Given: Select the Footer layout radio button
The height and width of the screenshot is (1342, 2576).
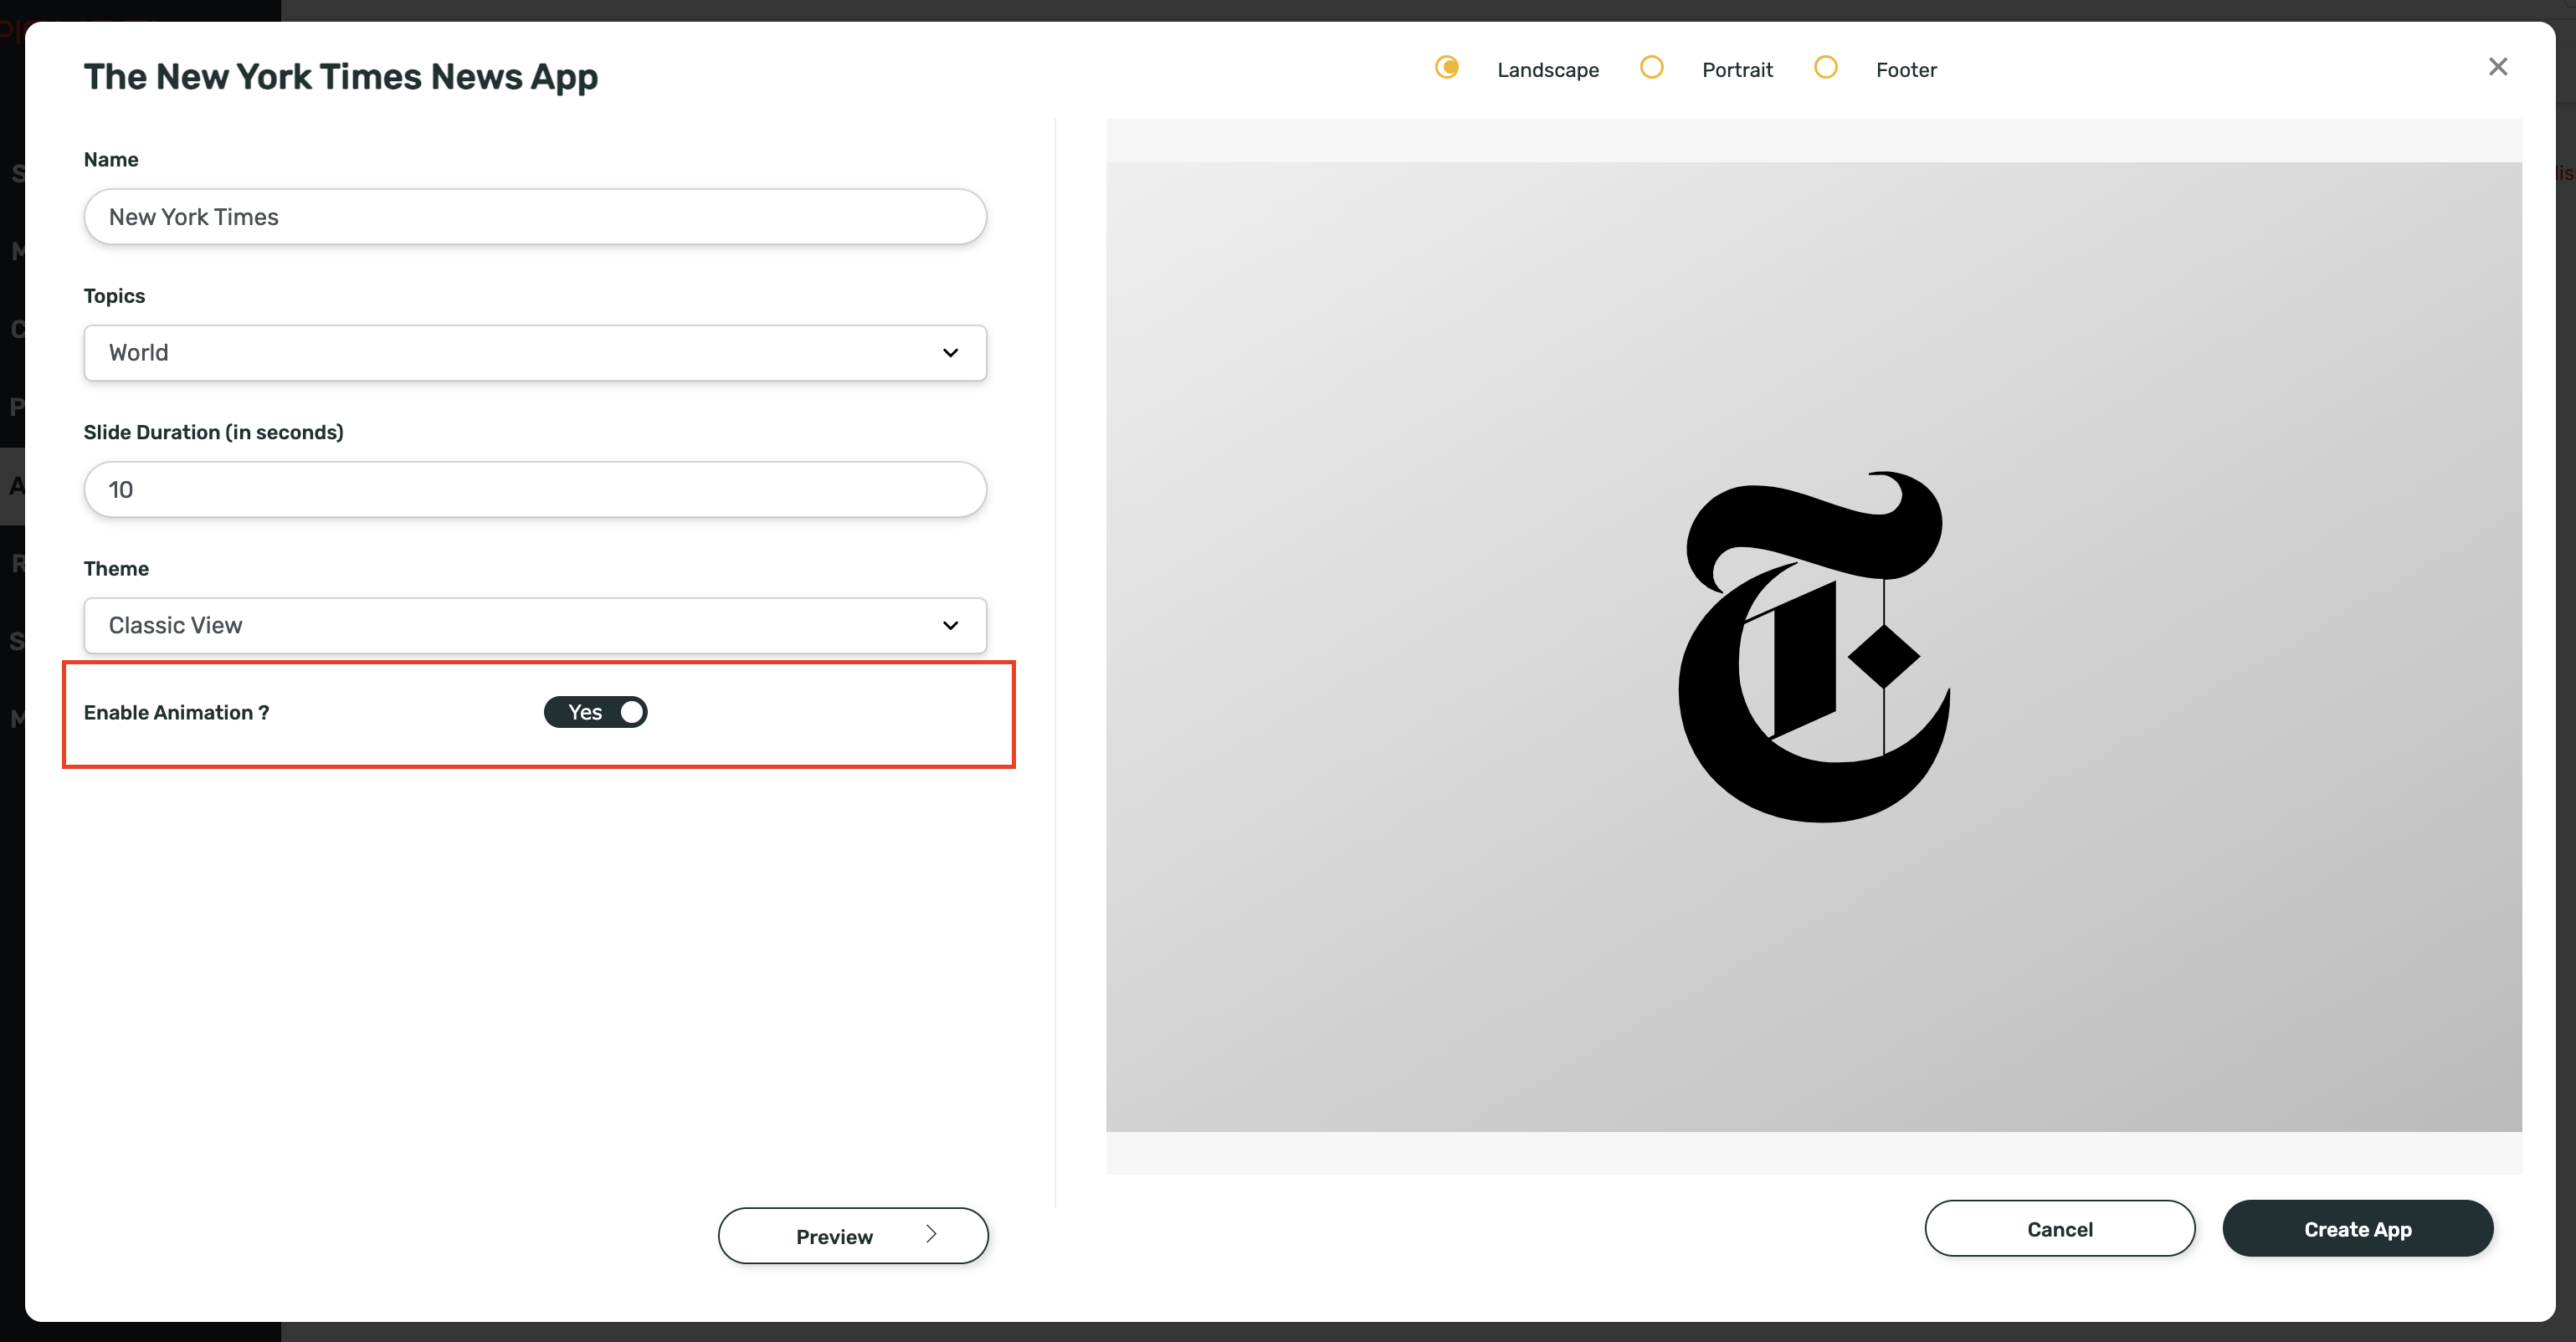Looking at the screenshot, I should tap(1826, 67).
